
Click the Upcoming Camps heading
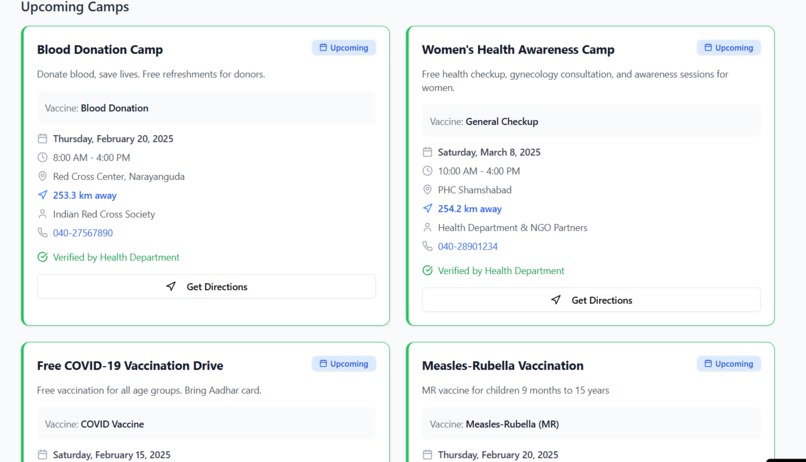pos(75,7)
